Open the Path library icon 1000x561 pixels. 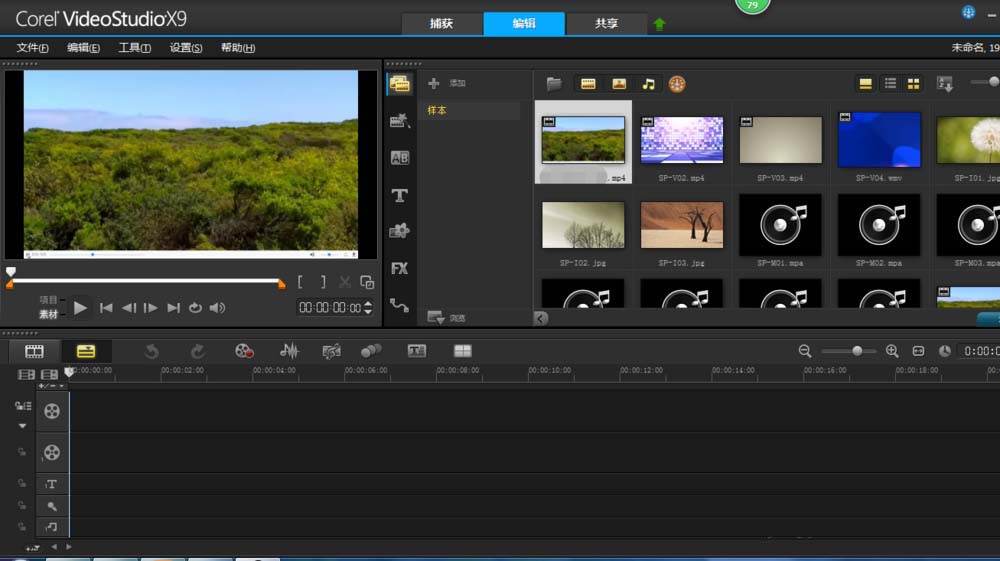399,305
